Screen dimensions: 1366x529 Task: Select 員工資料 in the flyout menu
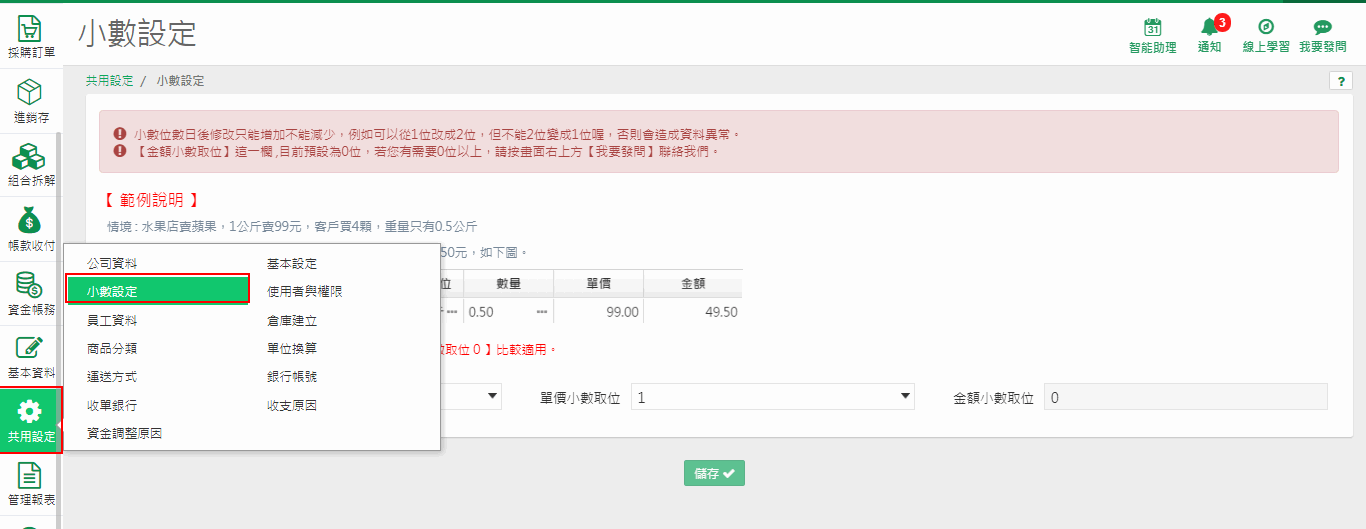(x=112, y=320)
